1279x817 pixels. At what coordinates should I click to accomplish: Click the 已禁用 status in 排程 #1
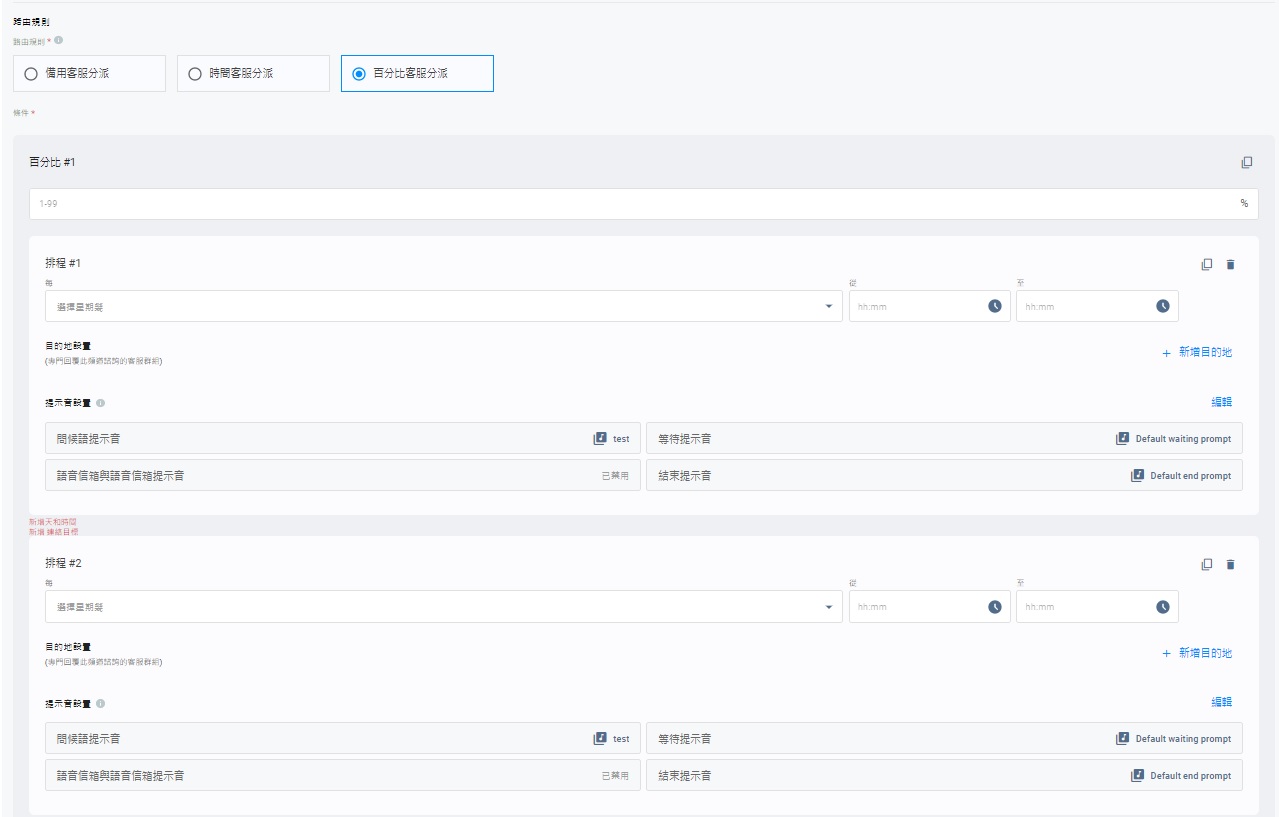[615, 476]
